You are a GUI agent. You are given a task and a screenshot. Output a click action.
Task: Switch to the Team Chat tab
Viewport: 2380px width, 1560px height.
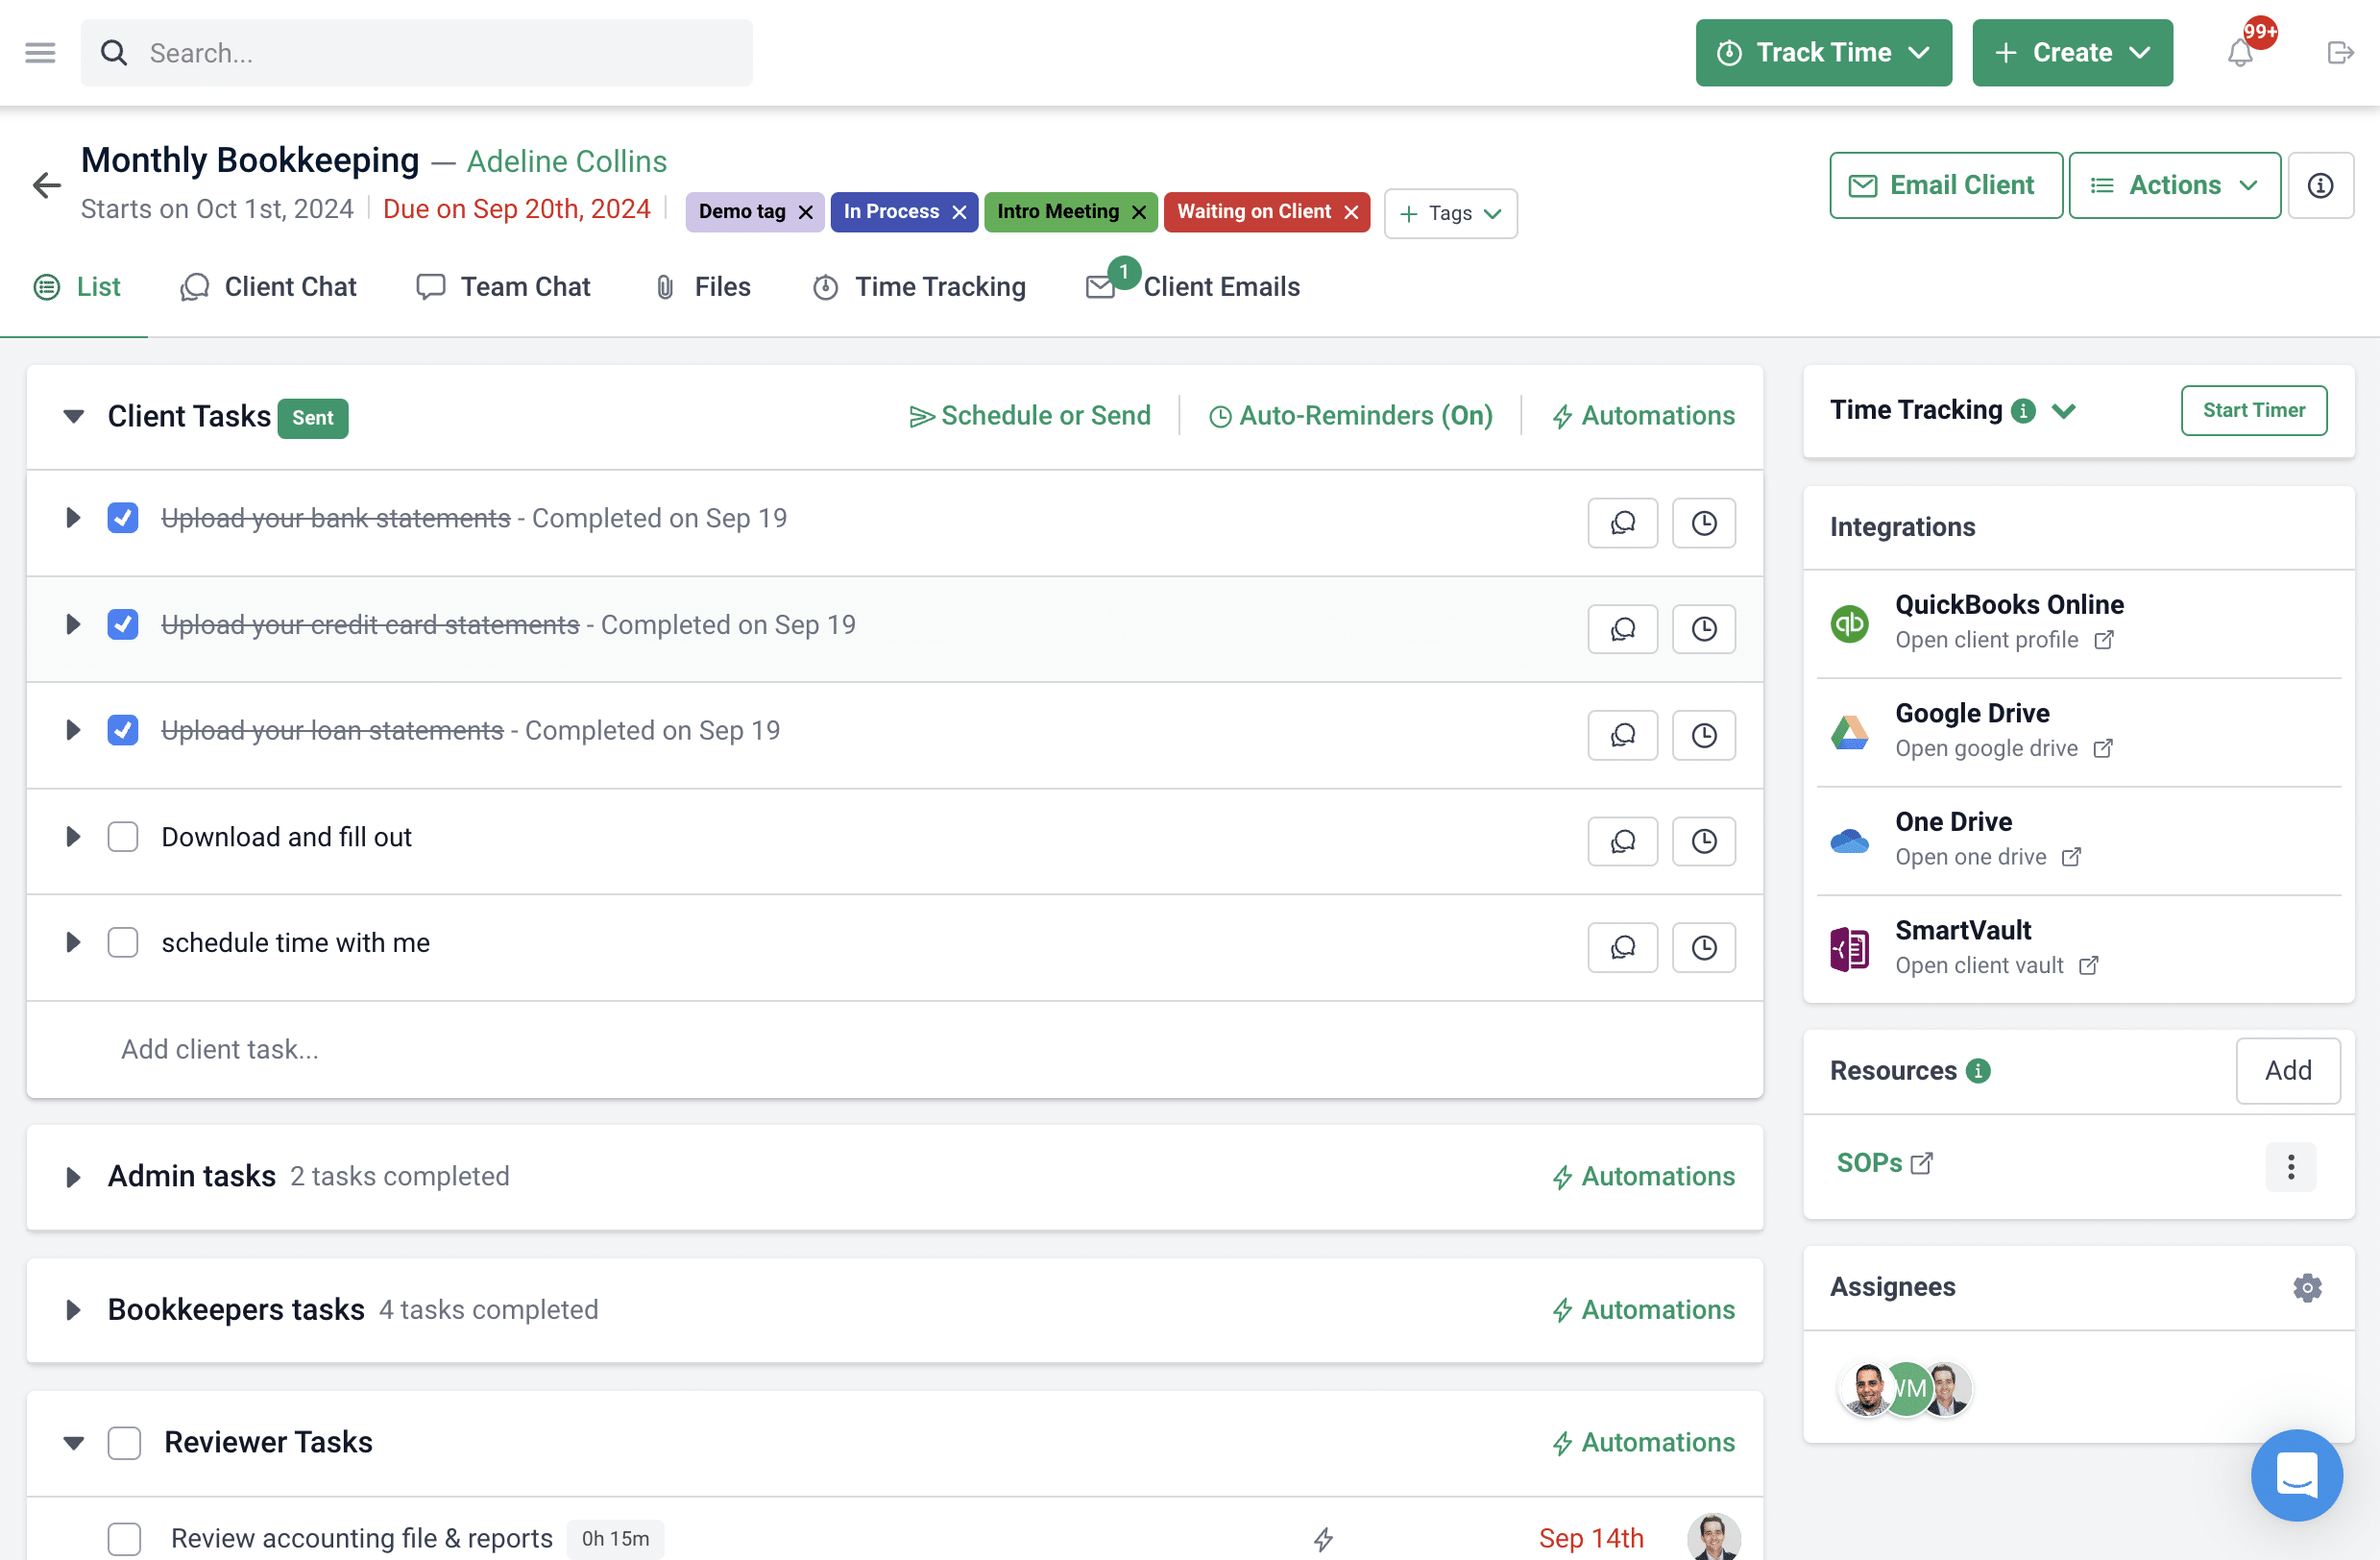503,287
